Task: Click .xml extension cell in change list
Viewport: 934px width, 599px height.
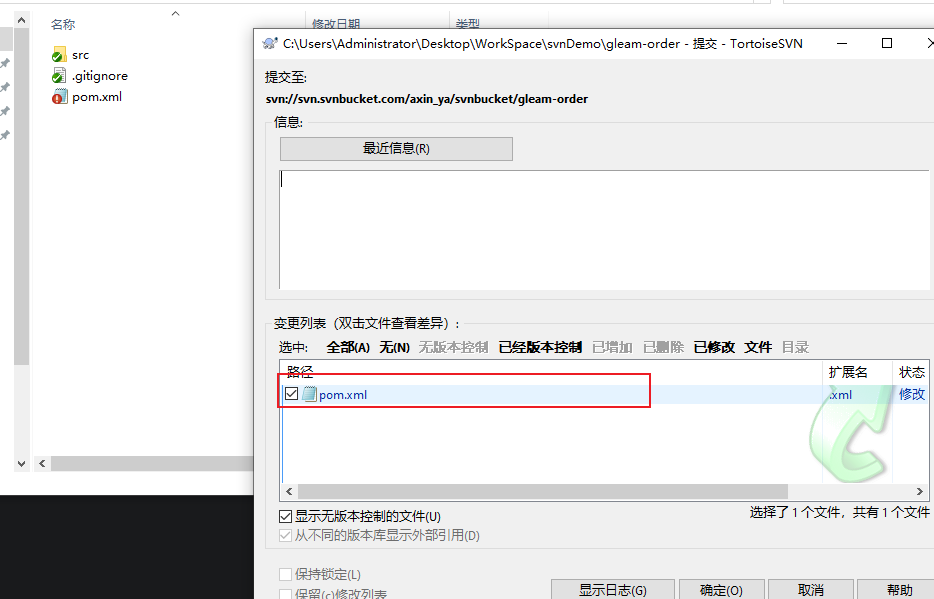Action: tap(840, 394)
